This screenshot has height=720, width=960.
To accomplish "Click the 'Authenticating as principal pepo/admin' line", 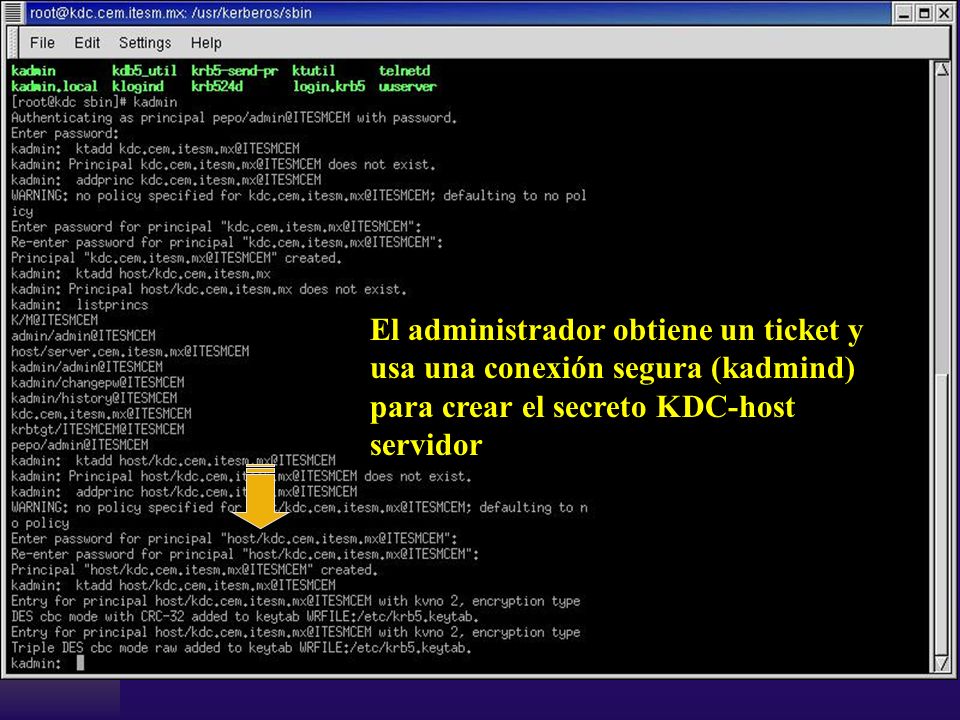I will [234, 118].
